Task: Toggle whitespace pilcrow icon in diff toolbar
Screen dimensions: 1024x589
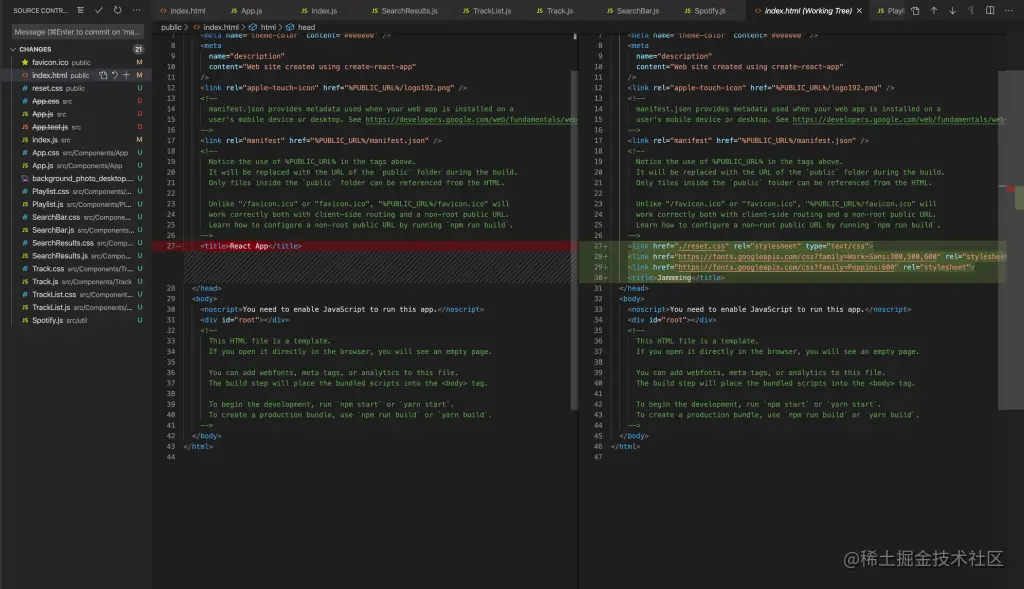Action: point(971,10)
